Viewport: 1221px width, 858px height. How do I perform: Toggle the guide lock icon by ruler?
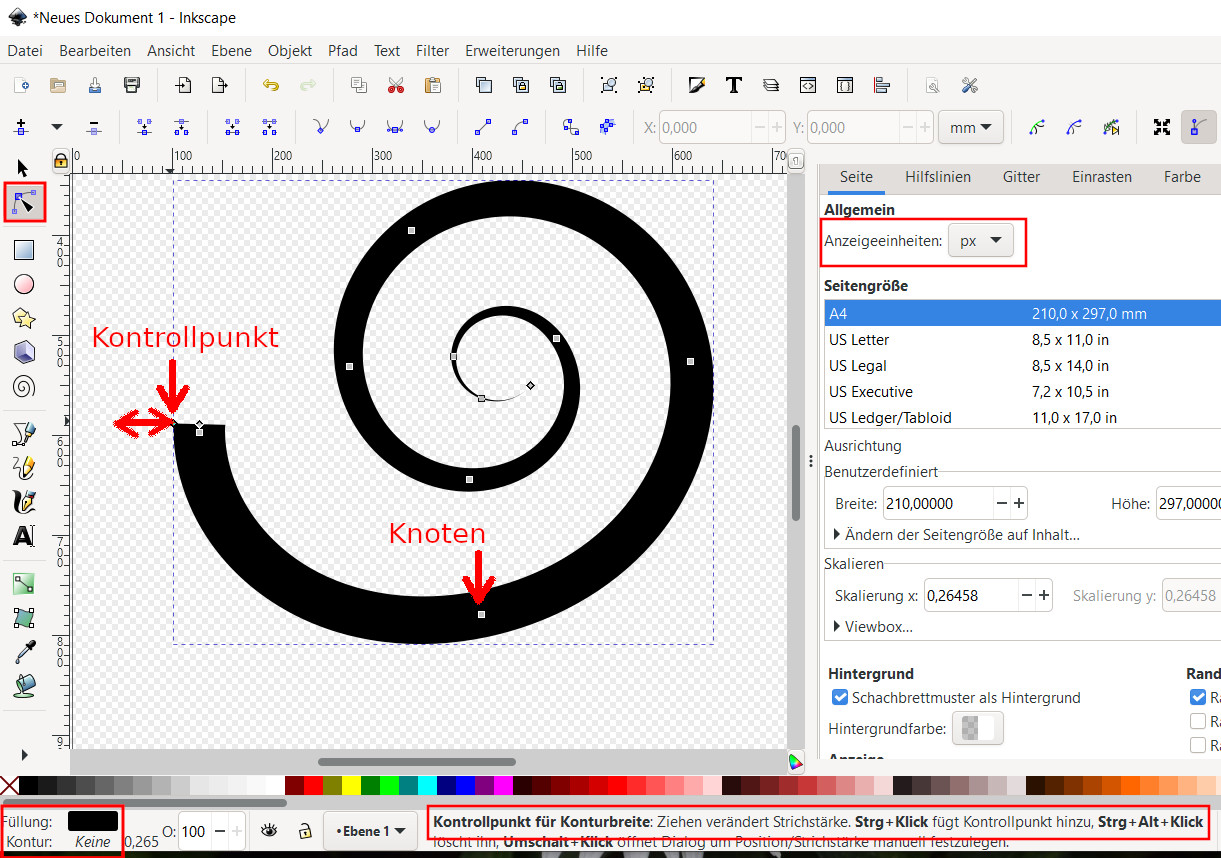click(61, 159)
